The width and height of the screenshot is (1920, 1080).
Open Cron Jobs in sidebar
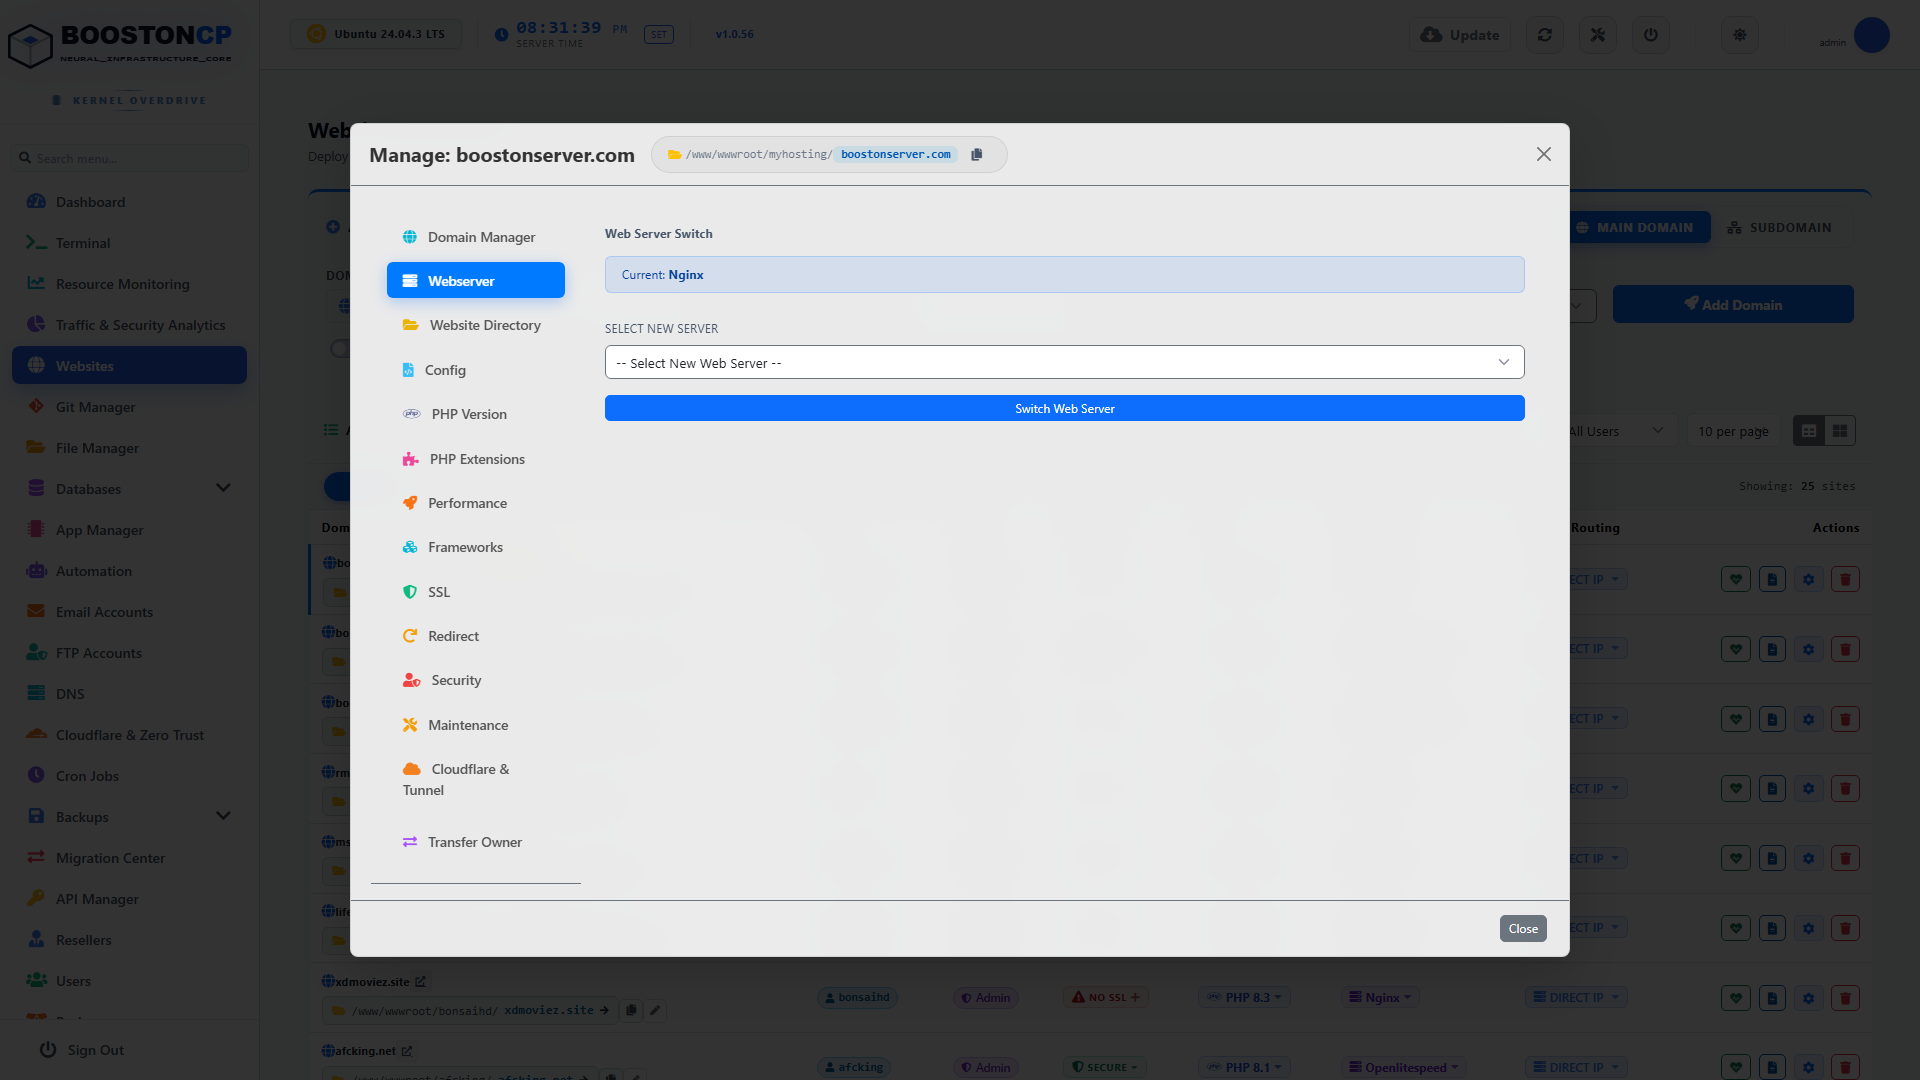point(129,776)
